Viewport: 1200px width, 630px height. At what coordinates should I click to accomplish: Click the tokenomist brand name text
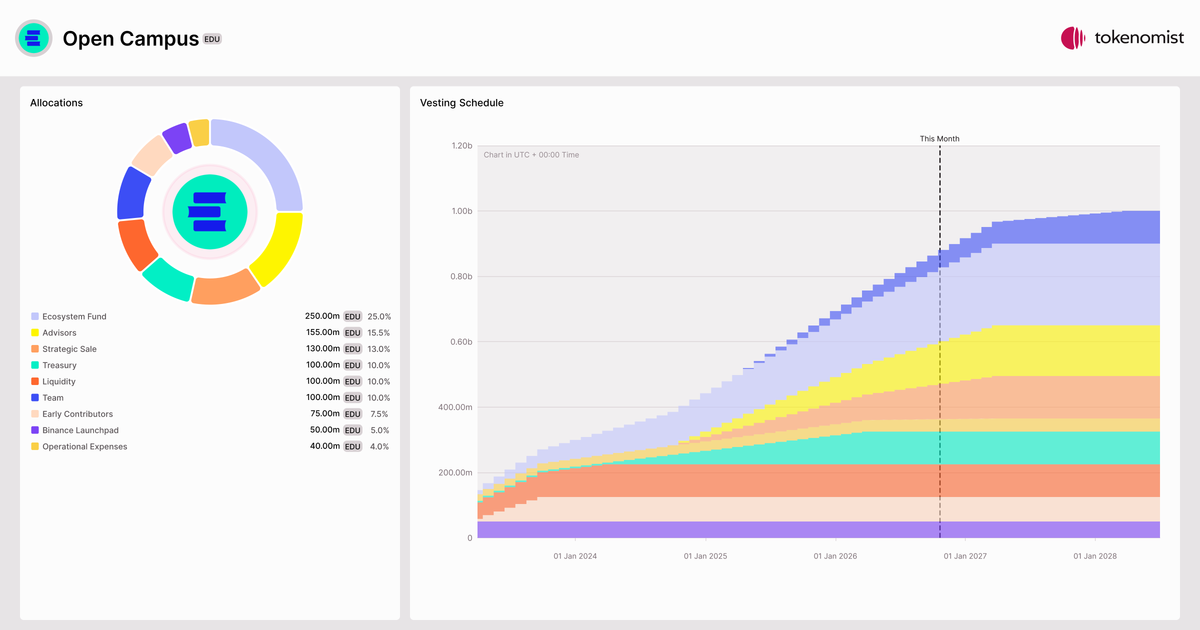coord(1139,38)
